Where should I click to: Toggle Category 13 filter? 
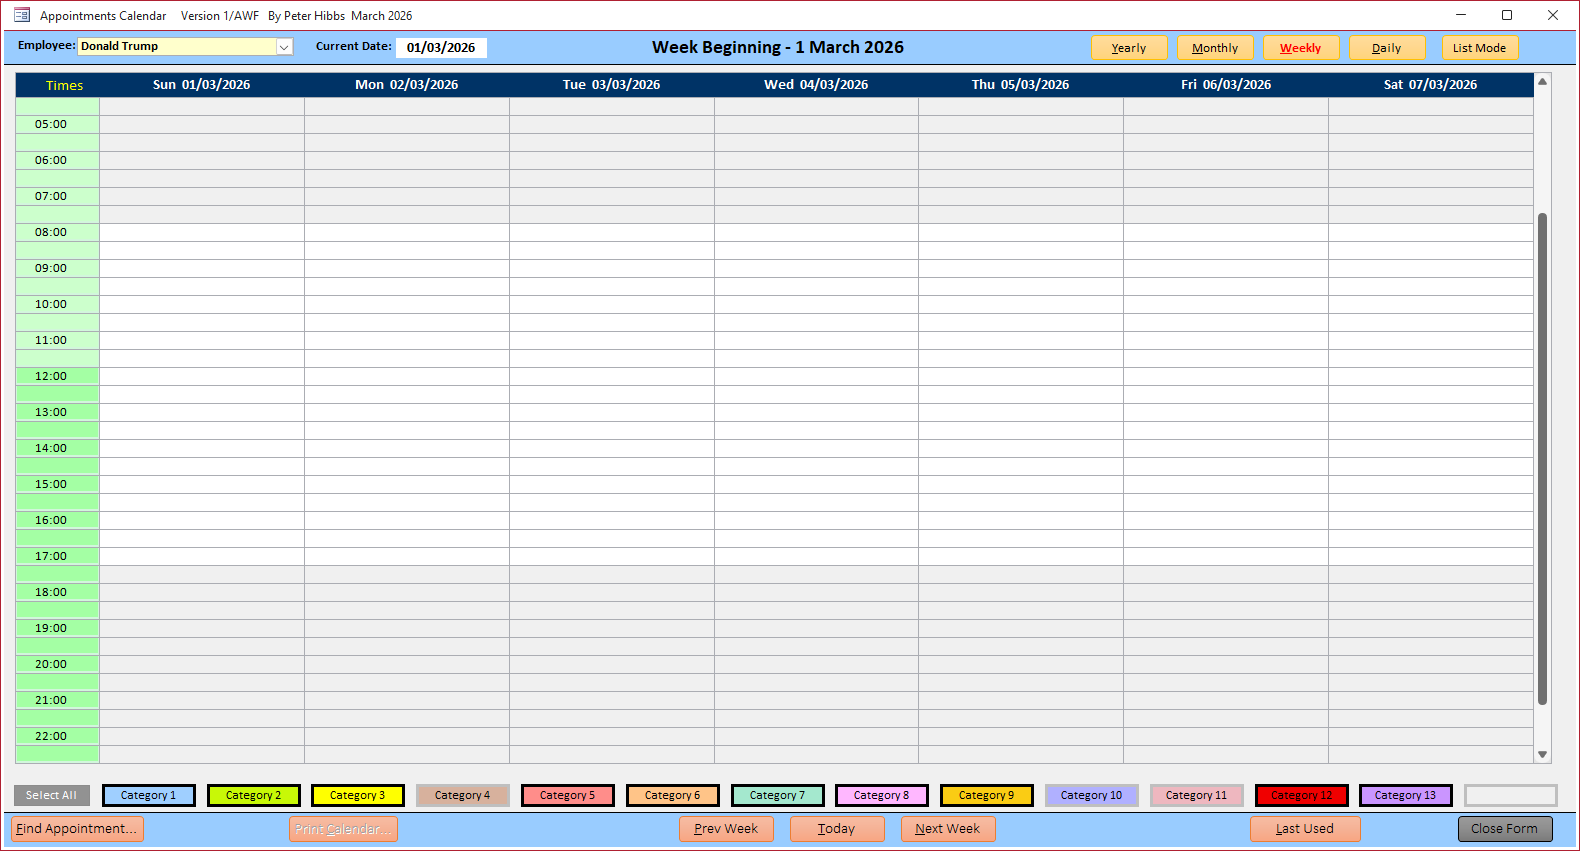click(1406, 795)
